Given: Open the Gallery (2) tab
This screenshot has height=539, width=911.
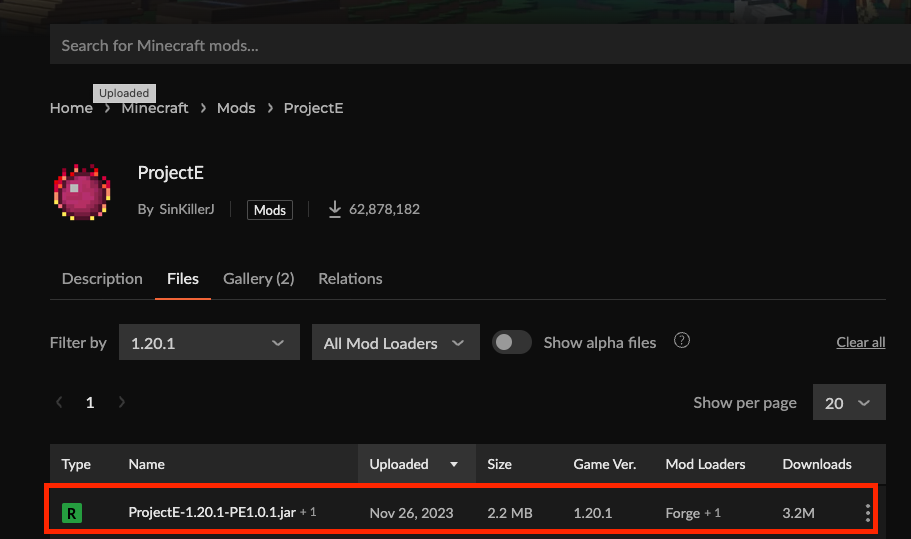Looking at the screenshot, I should (259, 279).
